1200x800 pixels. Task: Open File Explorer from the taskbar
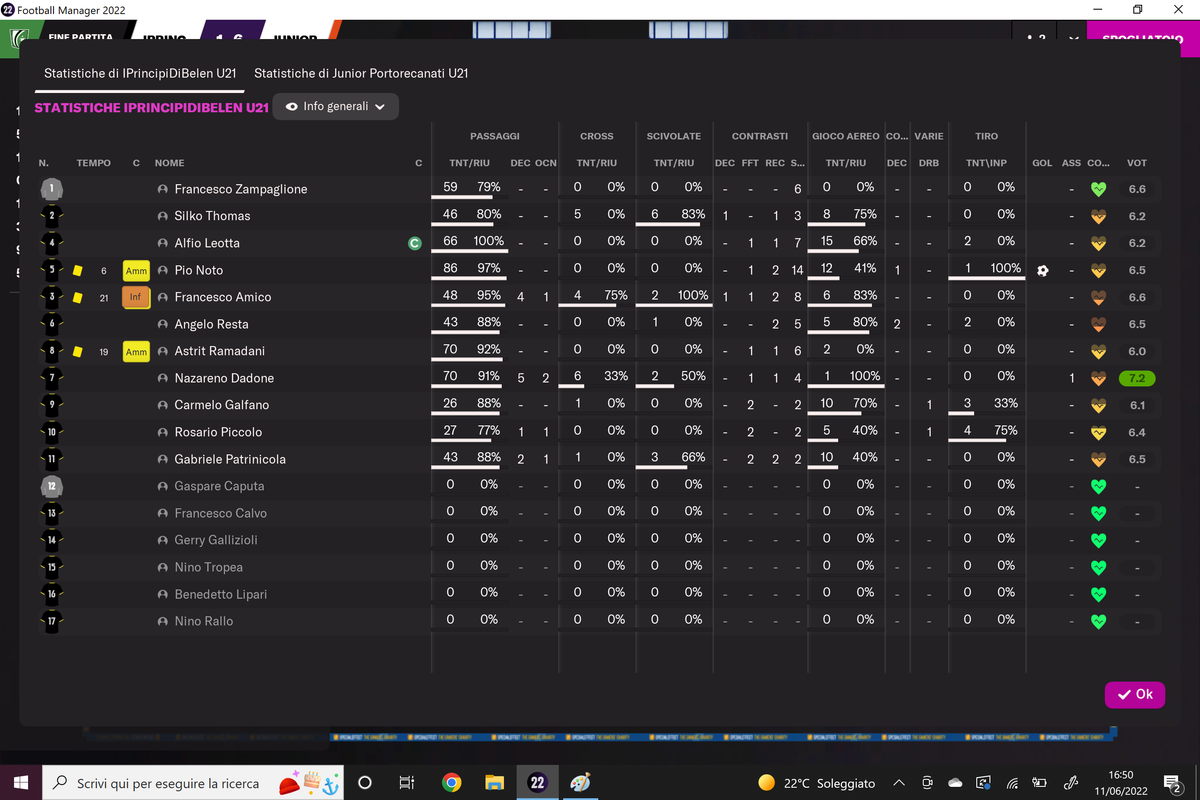coord(494,782)
